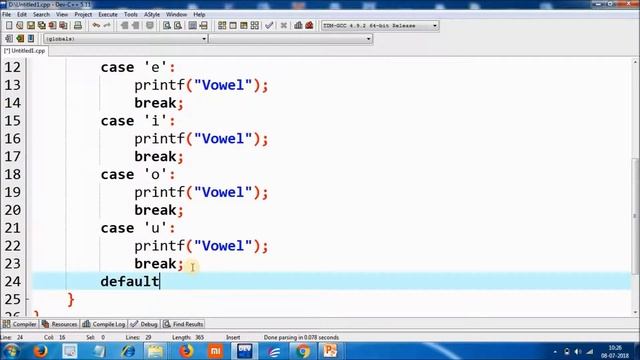Click the Rebuild All toolbar icon
The image size is (640, 360).
pyautogui.click(x=255, y=25)
